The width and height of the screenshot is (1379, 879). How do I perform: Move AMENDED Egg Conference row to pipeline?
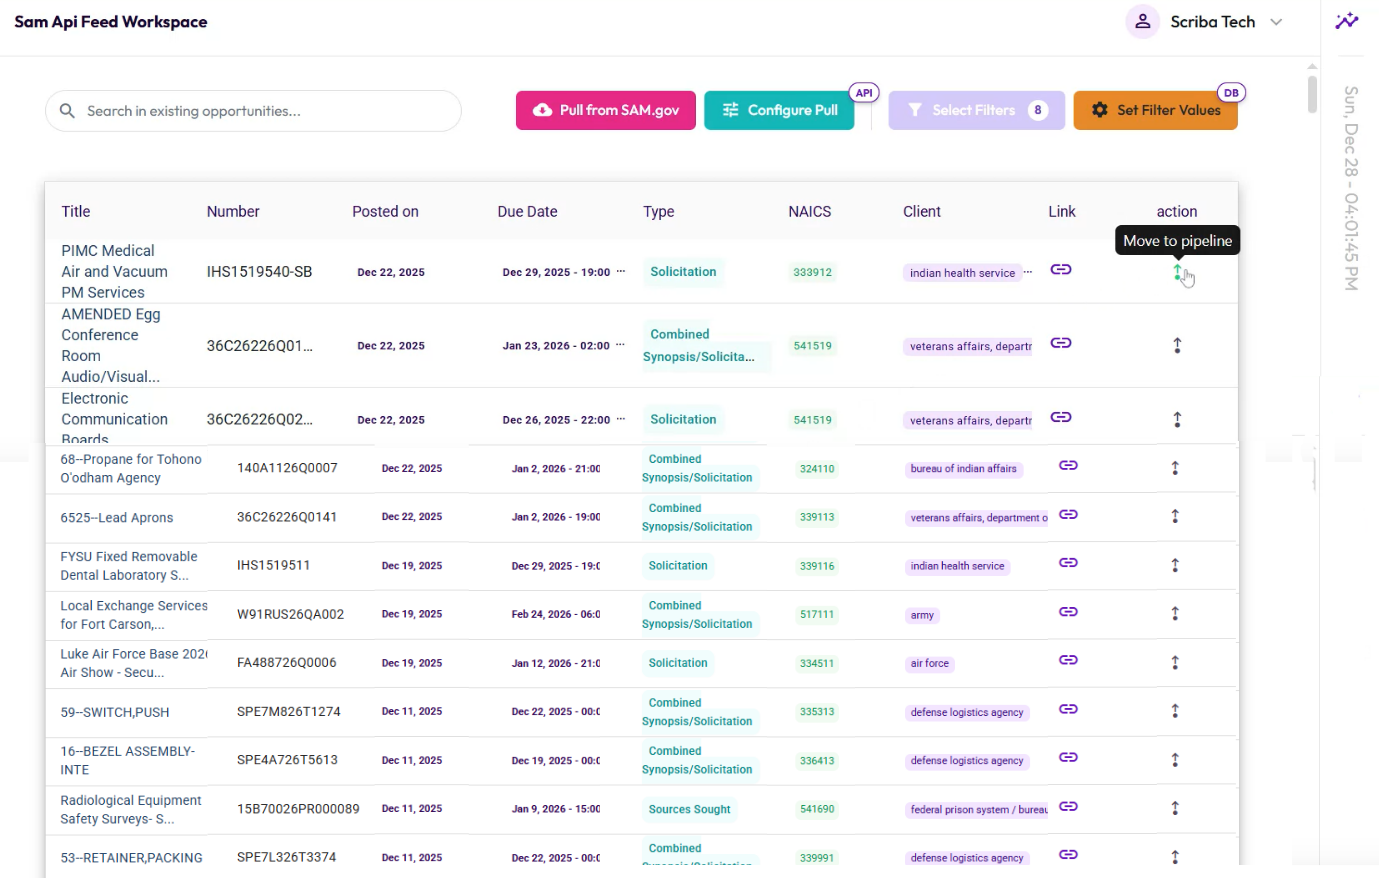(1177, 345)
